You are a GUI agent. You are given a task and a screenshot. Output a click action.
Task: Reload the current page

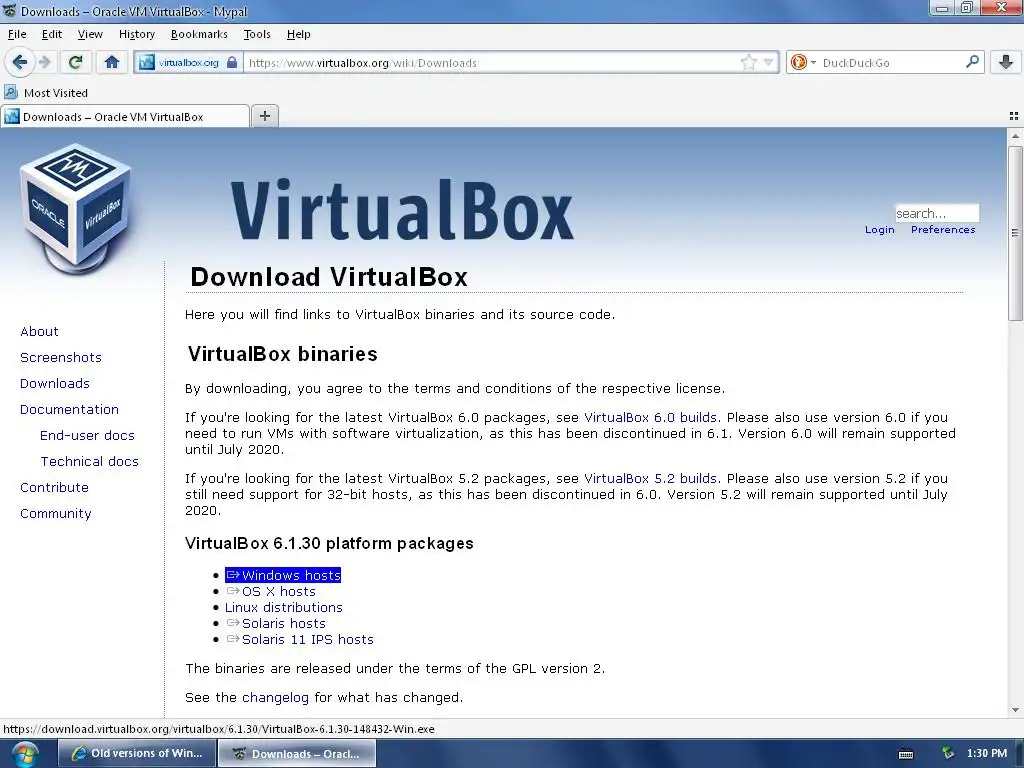click(76, 62)
